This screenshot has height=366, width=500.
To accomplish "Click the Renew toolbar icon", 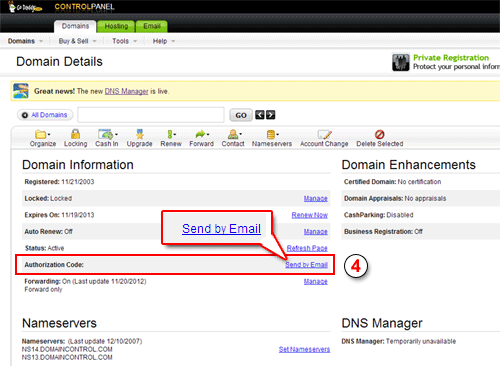I will click(x=170, y=134).
